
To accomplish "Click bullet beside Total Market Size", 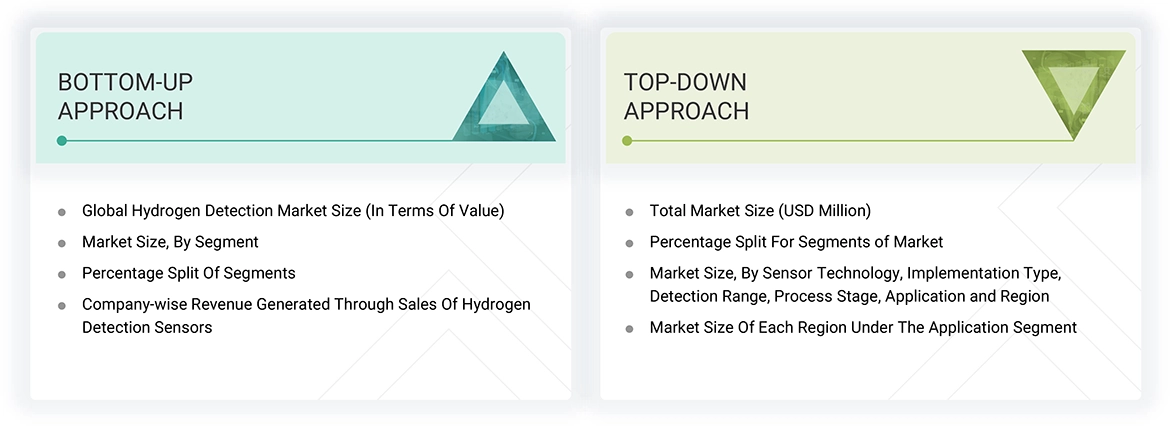I will pos(629,212).
